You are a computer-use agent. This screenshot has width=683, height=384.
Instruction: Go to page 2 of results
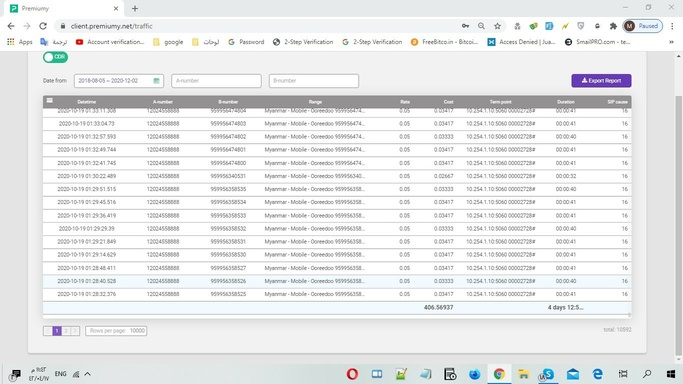pos(66,331)
